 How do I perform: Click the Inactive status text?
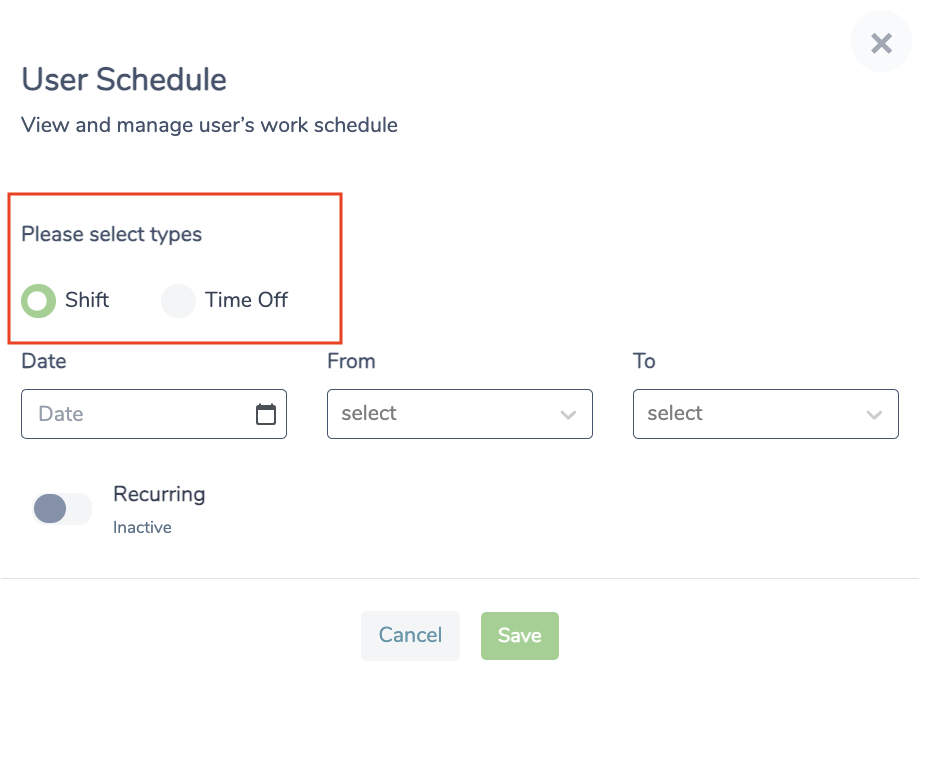coord(142,527)
